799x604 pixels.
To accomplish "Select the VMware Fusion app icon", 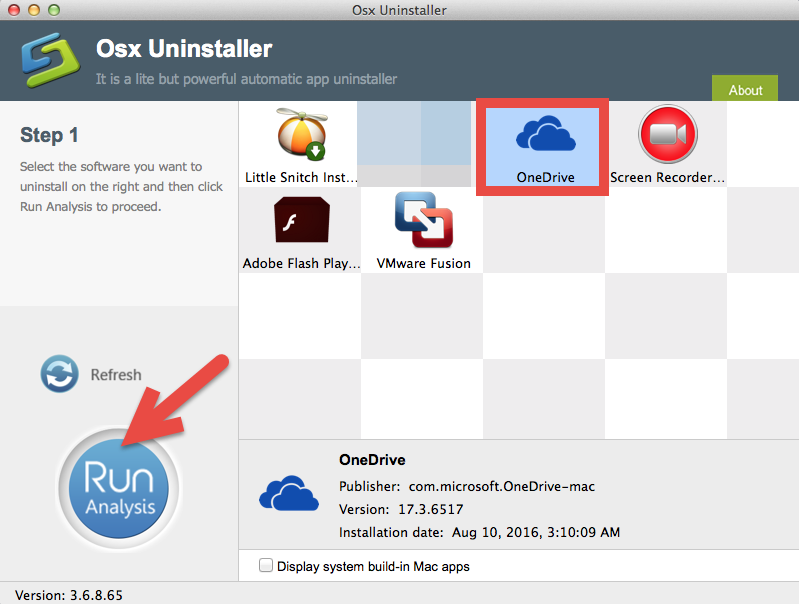I will (423, 220).
